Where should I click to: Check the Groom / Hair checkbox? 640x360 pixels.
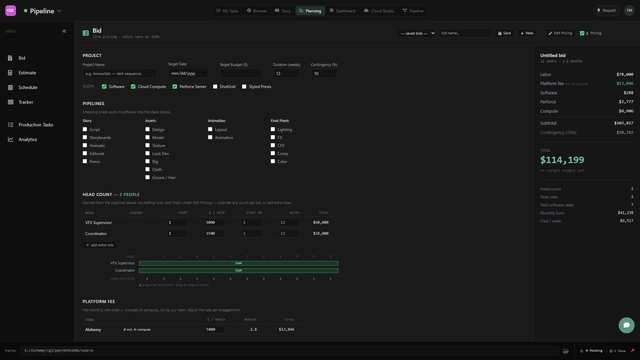click(x=147, y=177)
